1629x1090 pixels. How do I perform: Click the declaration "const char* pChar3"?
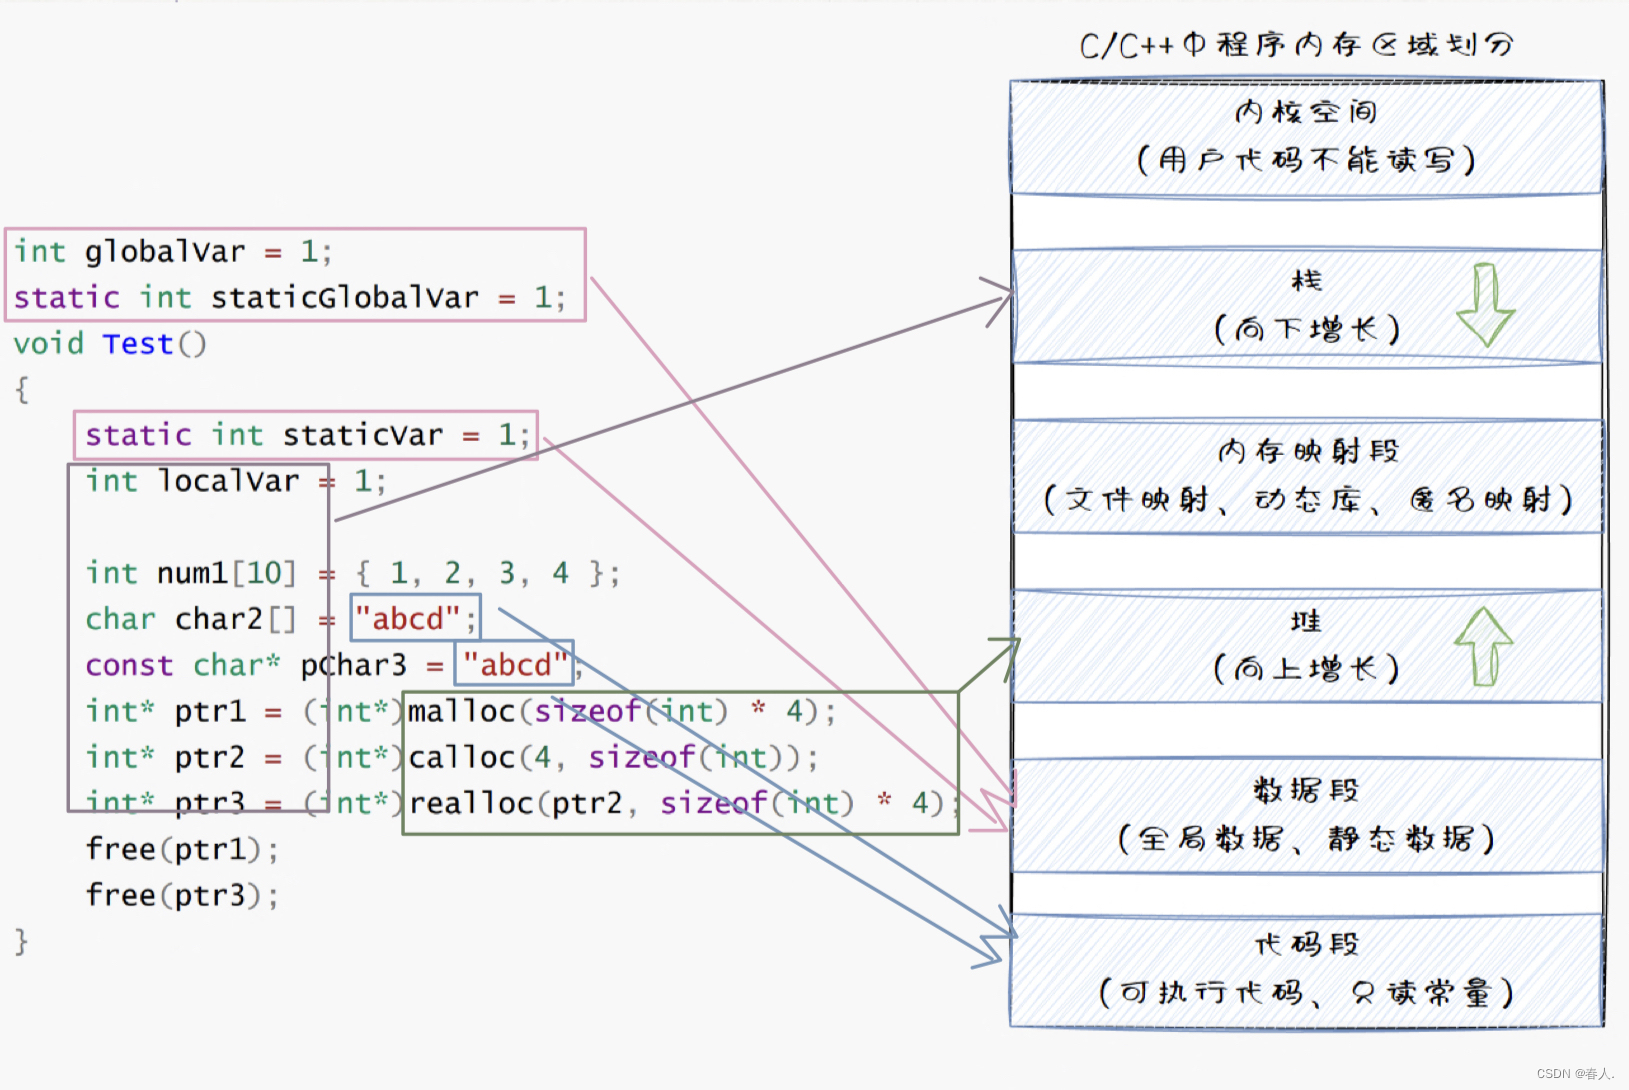click(246, 665)
